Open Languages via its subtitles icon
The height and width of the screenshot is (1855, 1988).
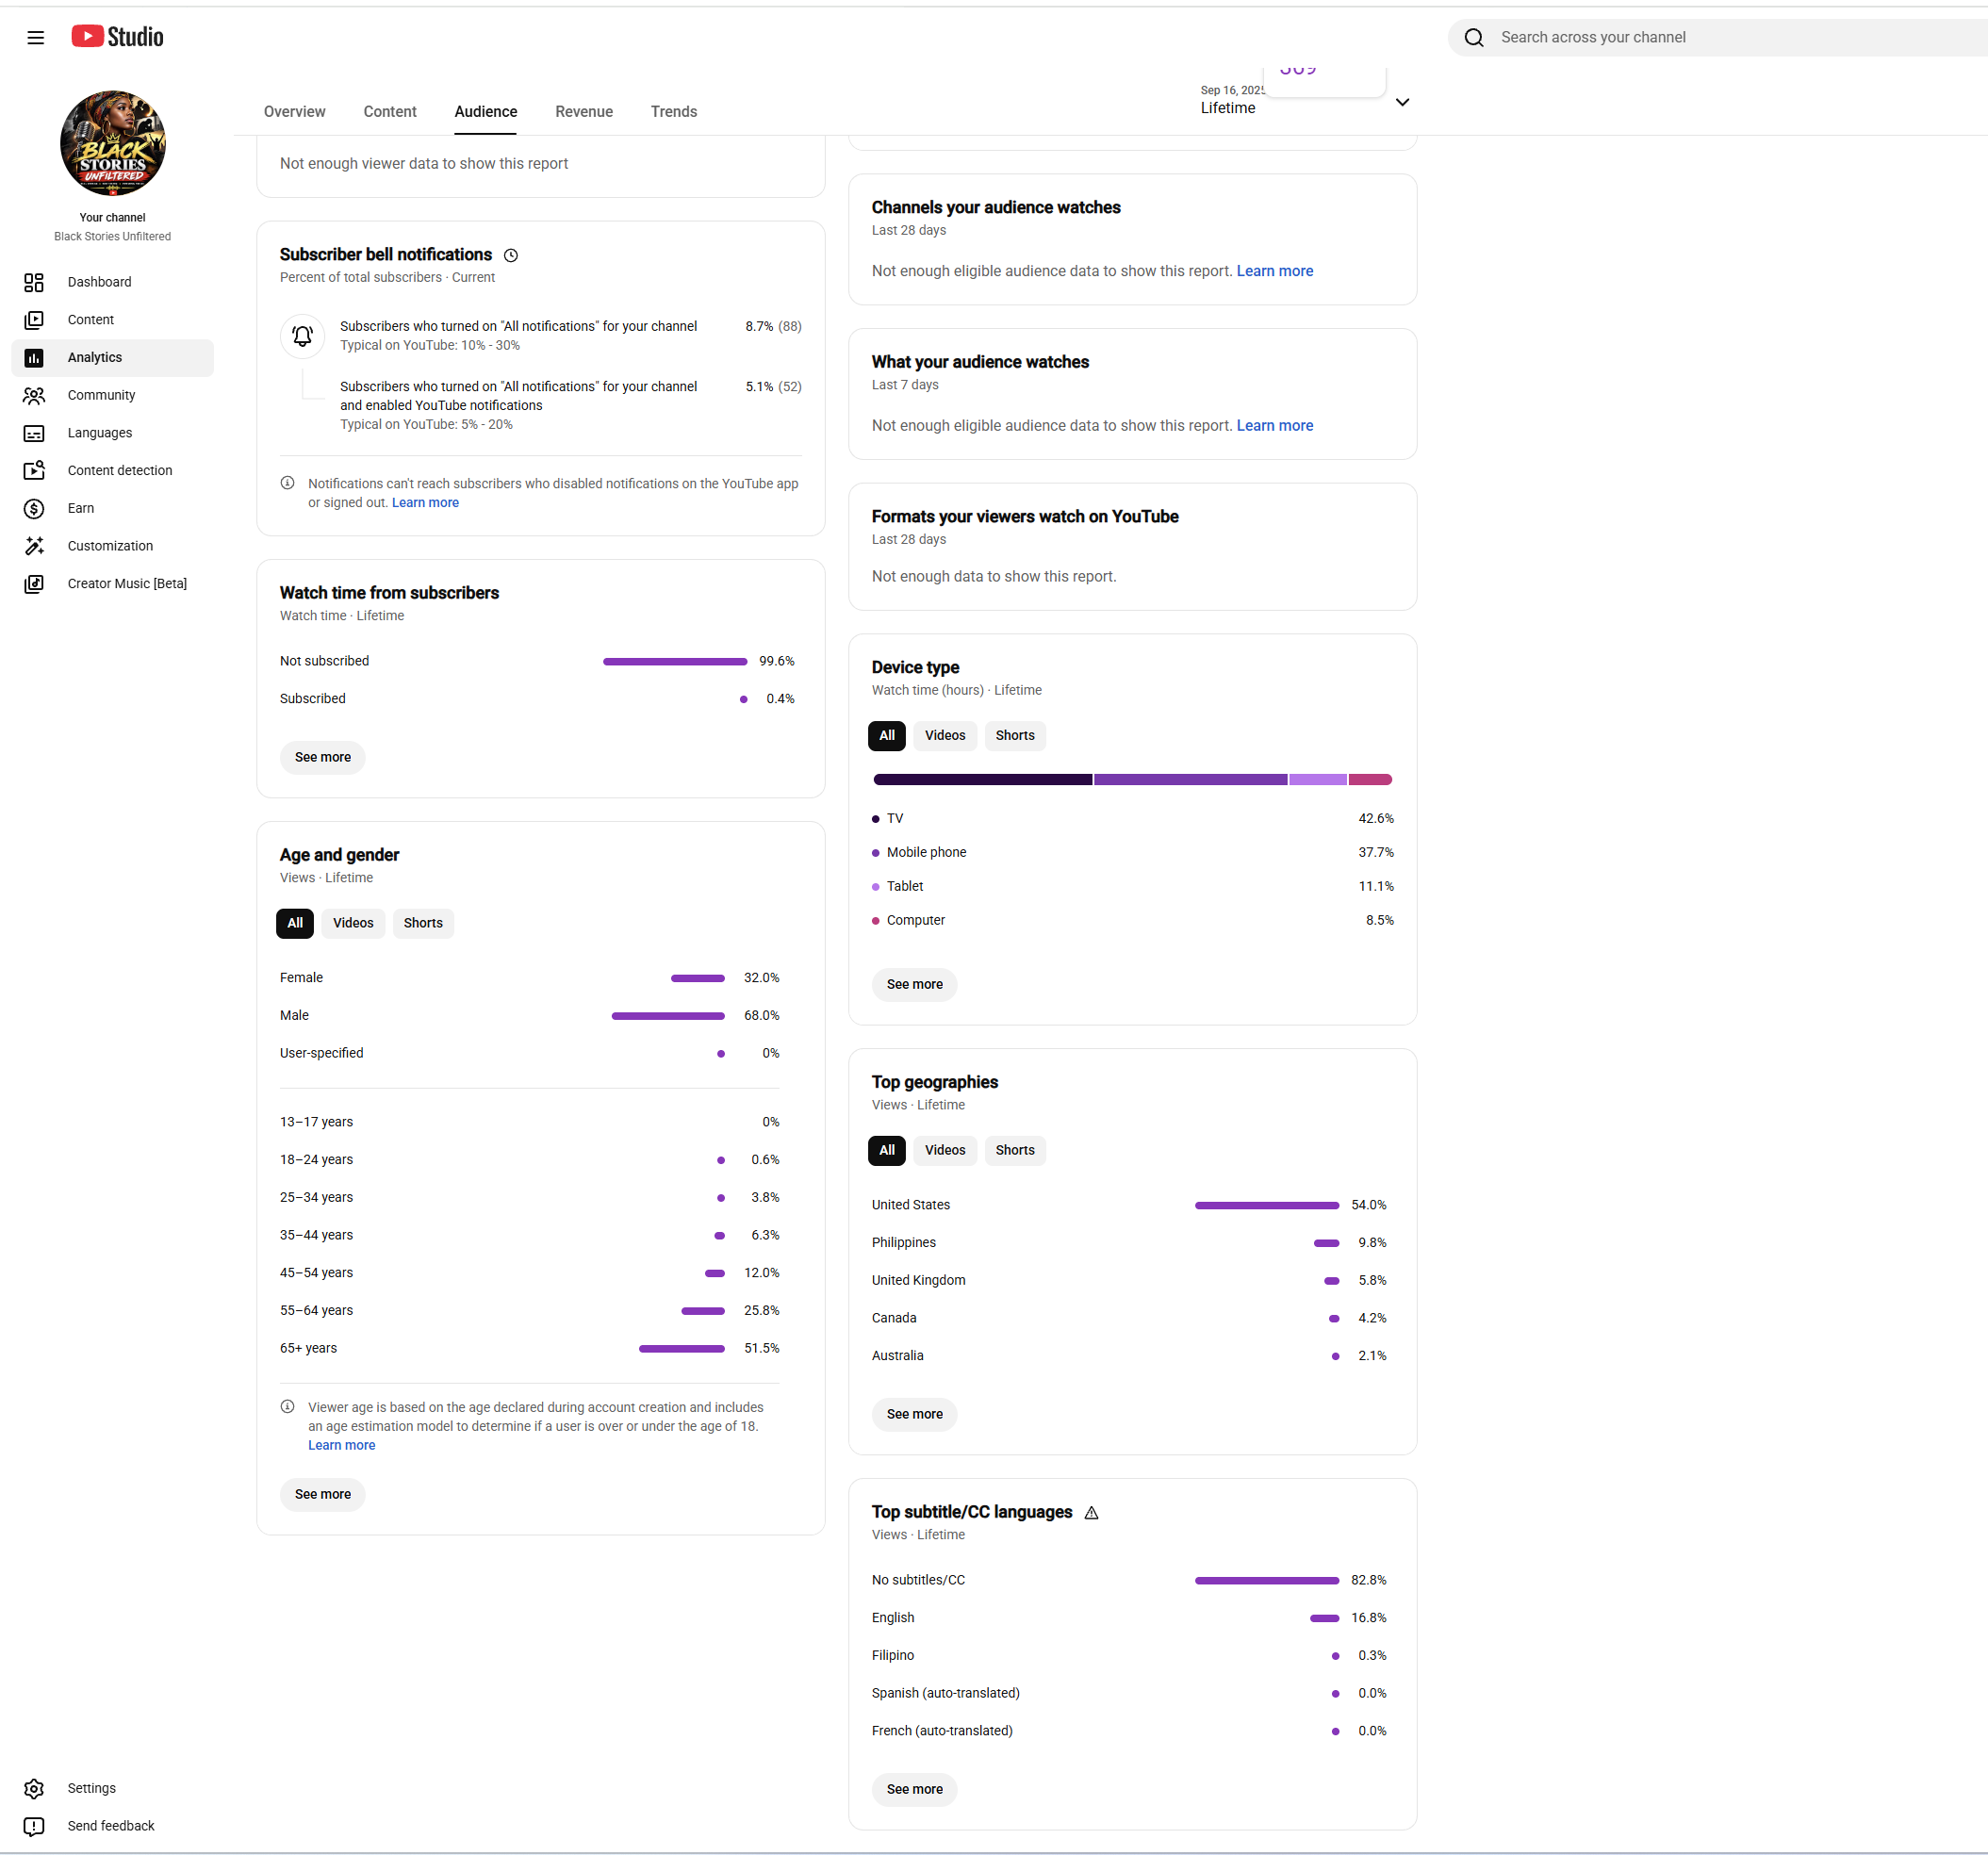pyautogui.click(x=34, y=433)
